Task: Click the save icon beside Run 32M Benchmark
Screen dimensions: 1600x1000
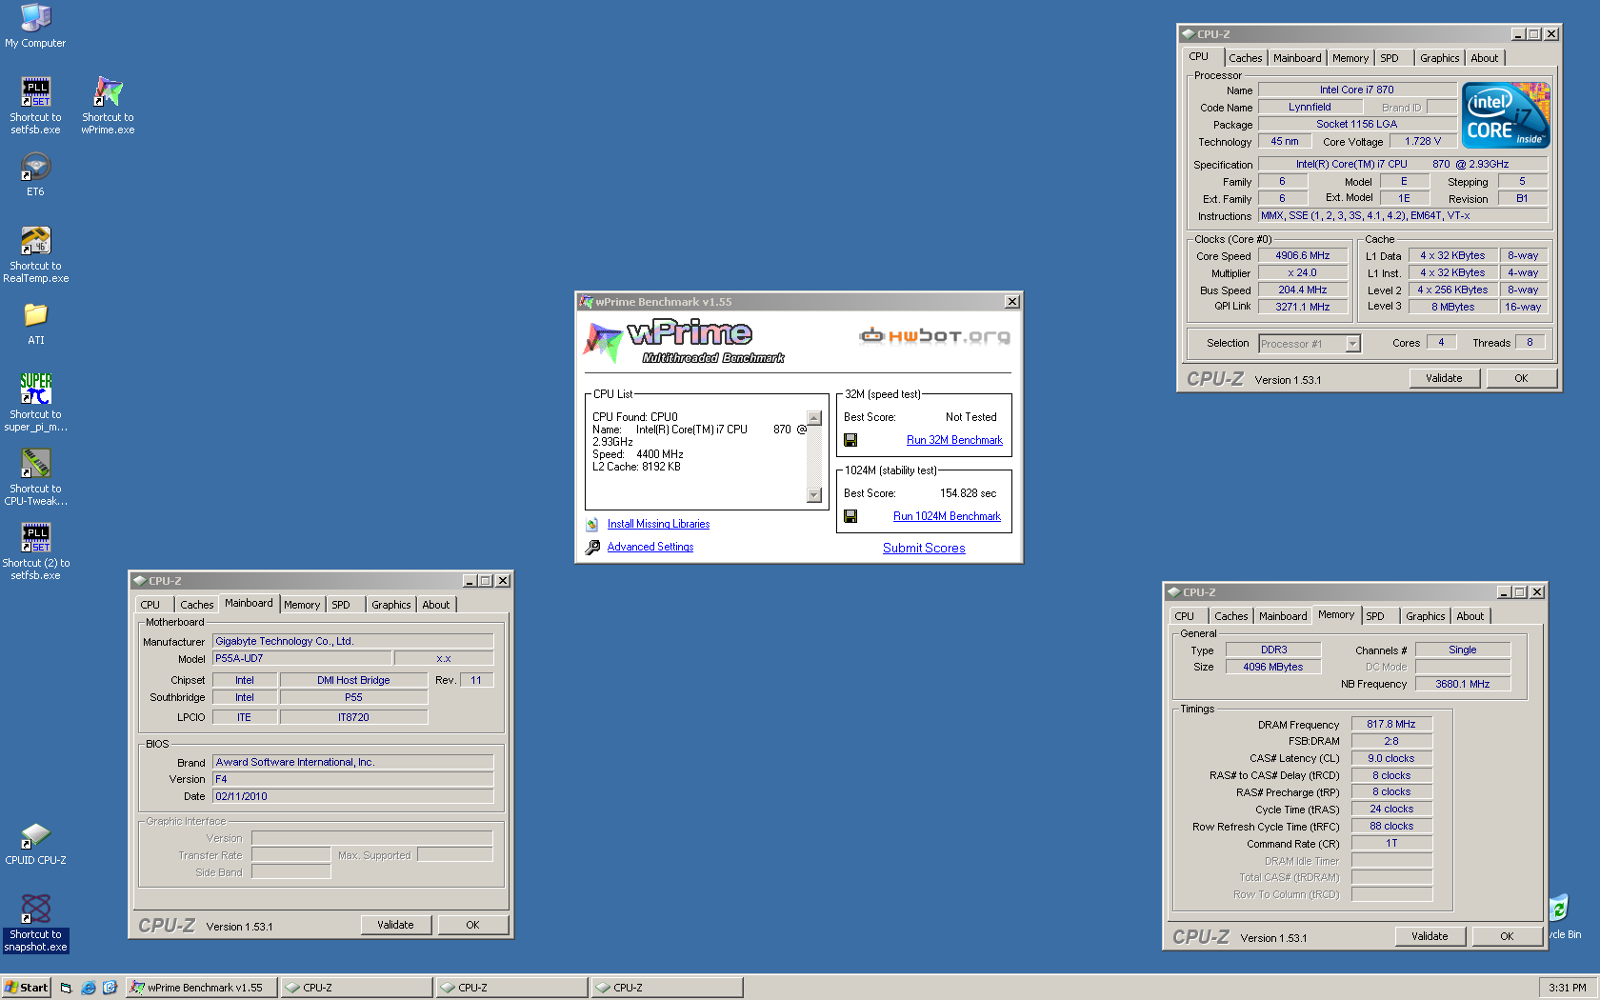Action: click(850, 440)
